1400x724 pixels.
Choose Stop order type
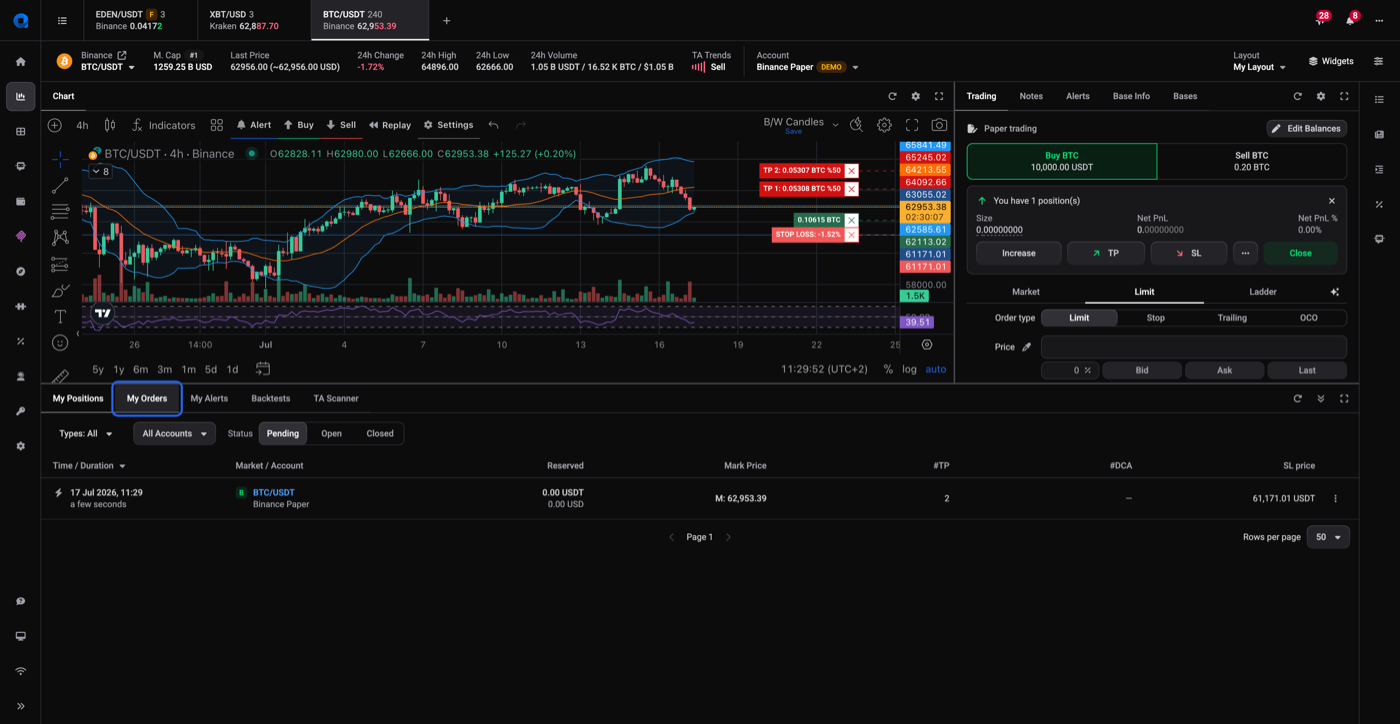pos(1155,318)
